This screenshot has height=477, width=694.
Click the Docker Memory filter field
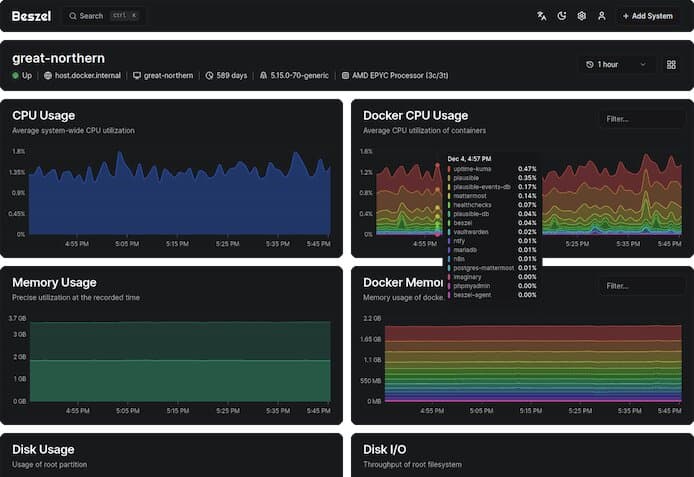coord(642,286)
